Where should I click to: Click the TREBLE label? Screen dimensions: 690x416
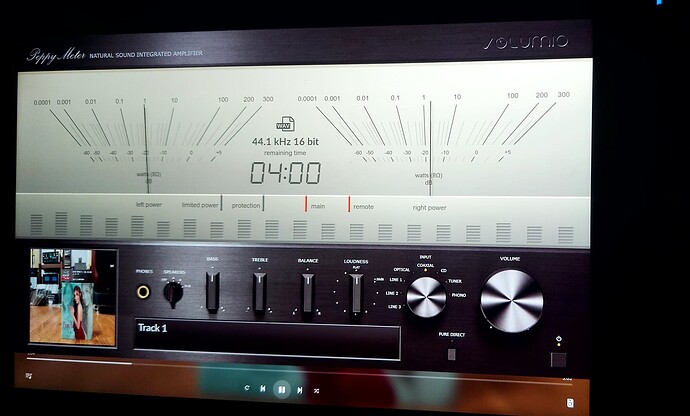(260, 260)
